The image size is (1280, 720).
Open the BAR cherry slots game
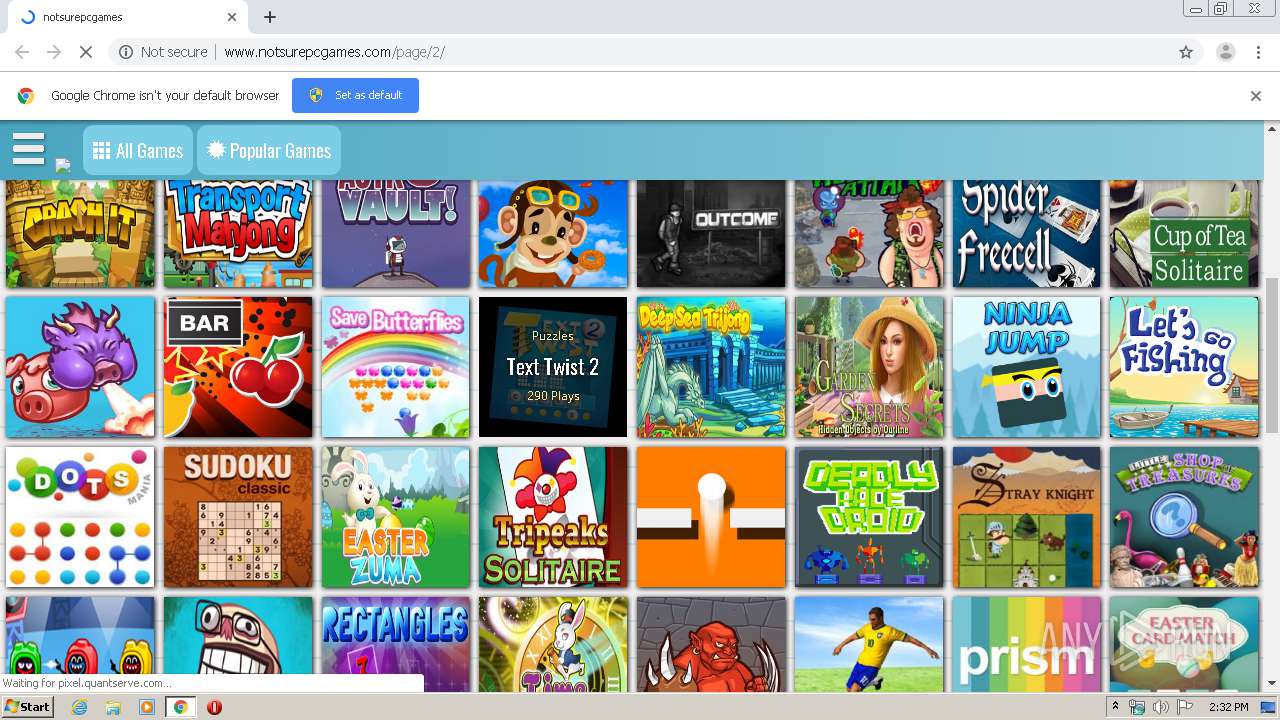[x=238, y=367]
